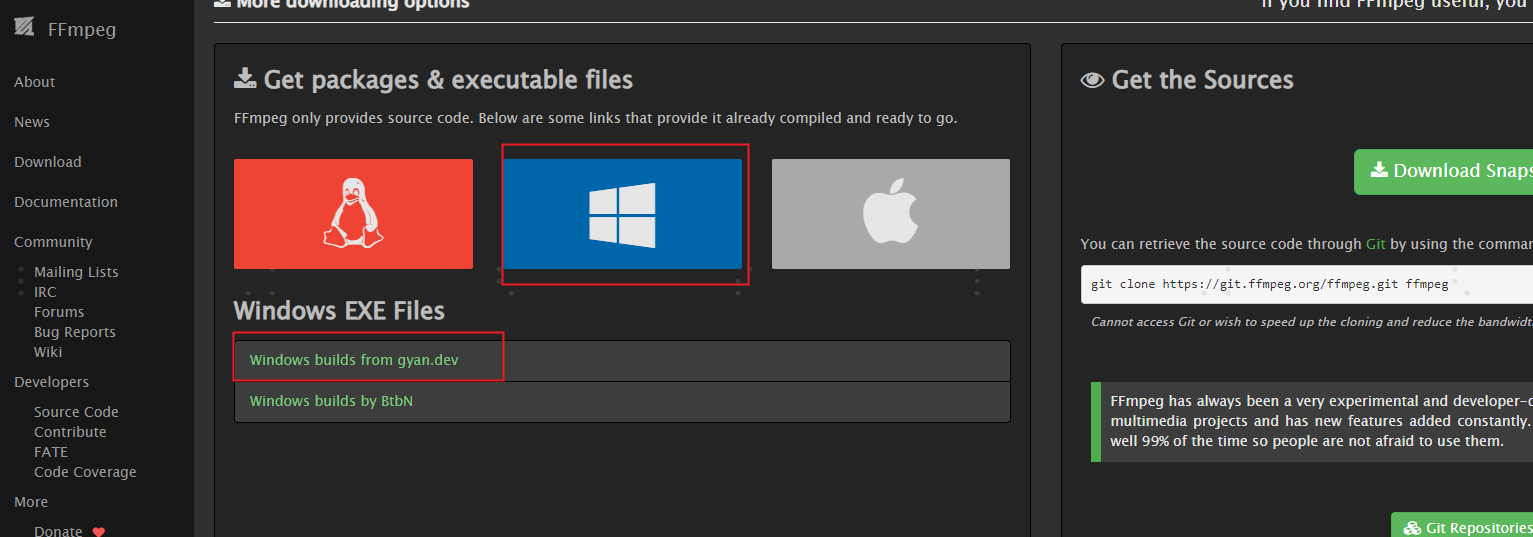Select the Linux penguin packages tile
This screenshot has height=537, width=1533.
click(x=353, y=214)
